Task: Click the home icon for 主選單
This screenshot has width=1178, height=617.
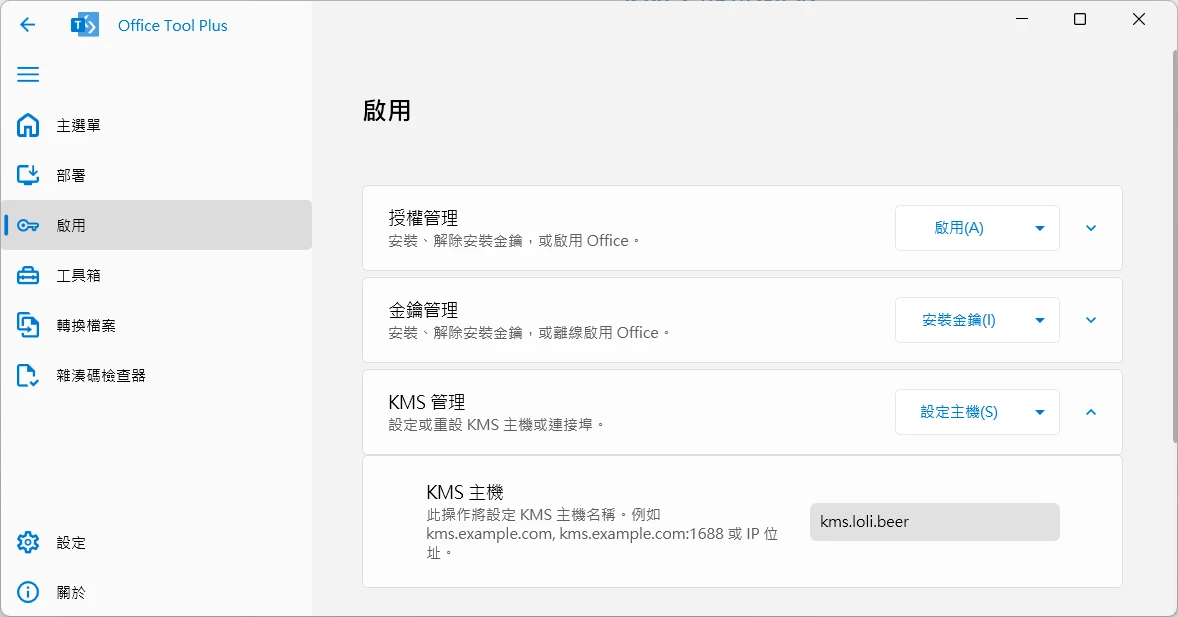Action: pyautogui.click(x=28, y=126)
